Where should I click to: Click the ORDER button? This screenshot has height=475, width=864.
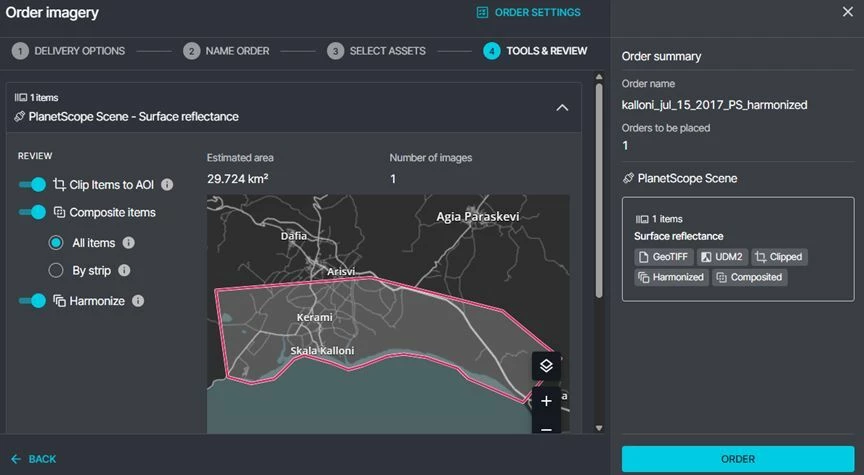(x=738, y=459)
